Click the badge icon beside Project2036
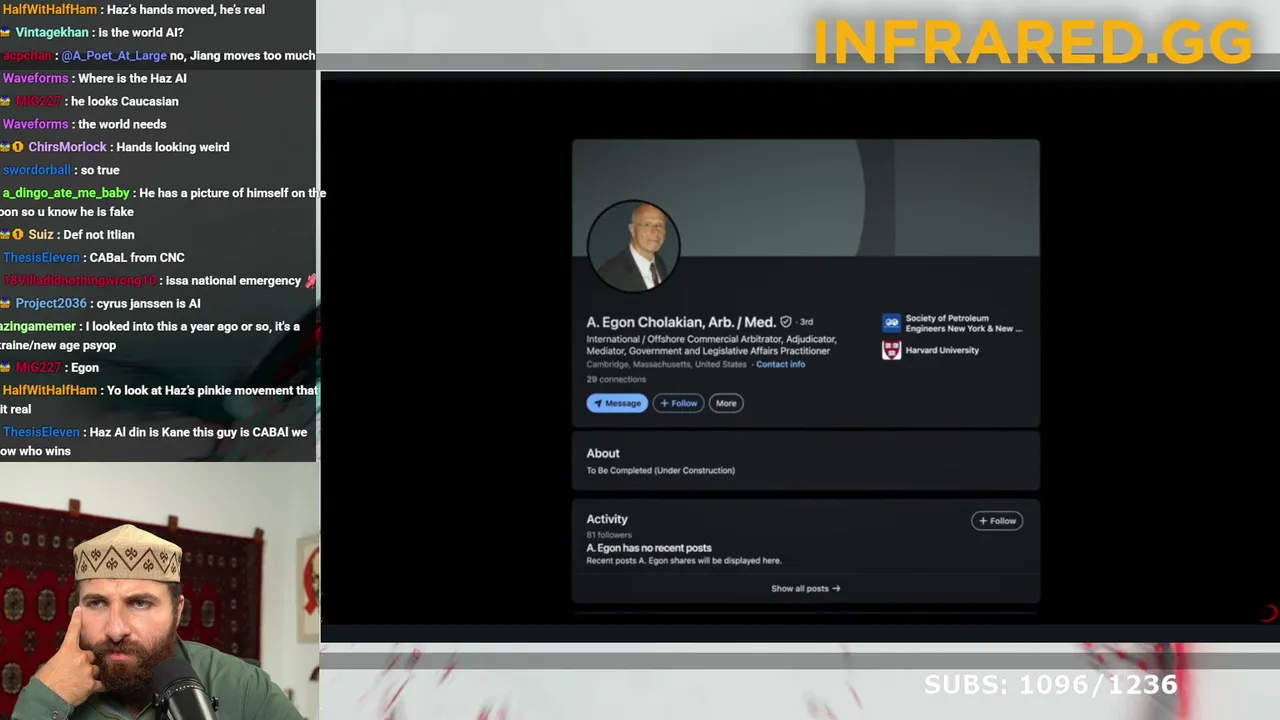This screenshot has height=720, width=1280. click(5, 304)
